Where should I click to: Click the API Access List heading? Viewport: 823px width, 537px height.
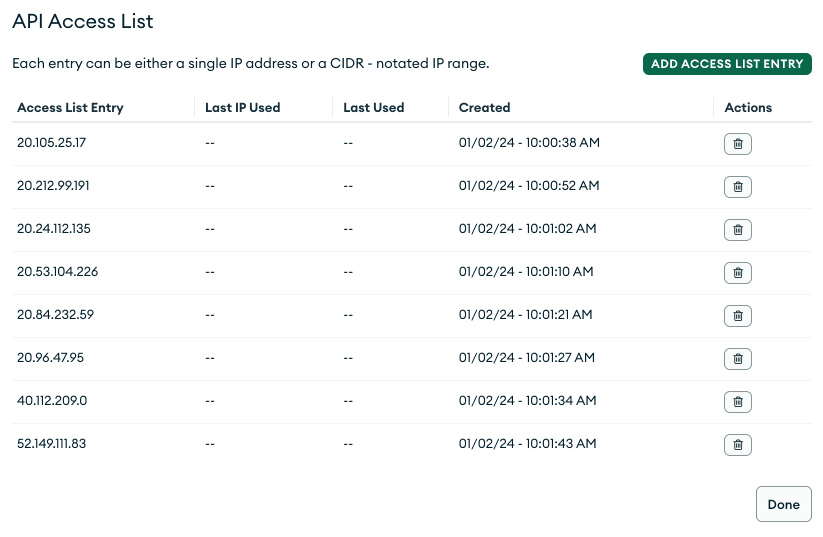[83, 21]
